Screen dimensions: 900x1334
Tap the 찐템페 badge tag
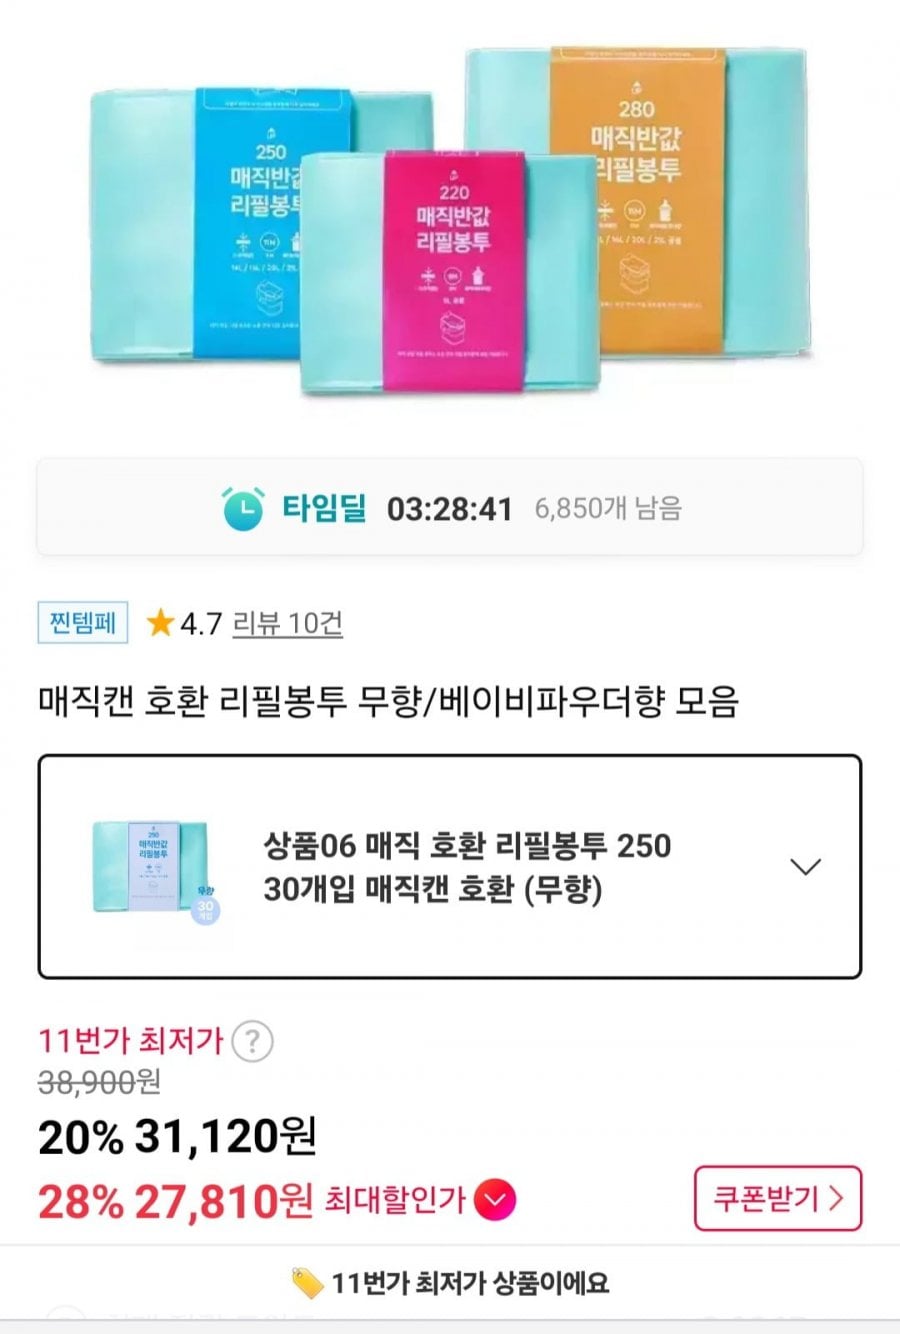pos(83,623)
